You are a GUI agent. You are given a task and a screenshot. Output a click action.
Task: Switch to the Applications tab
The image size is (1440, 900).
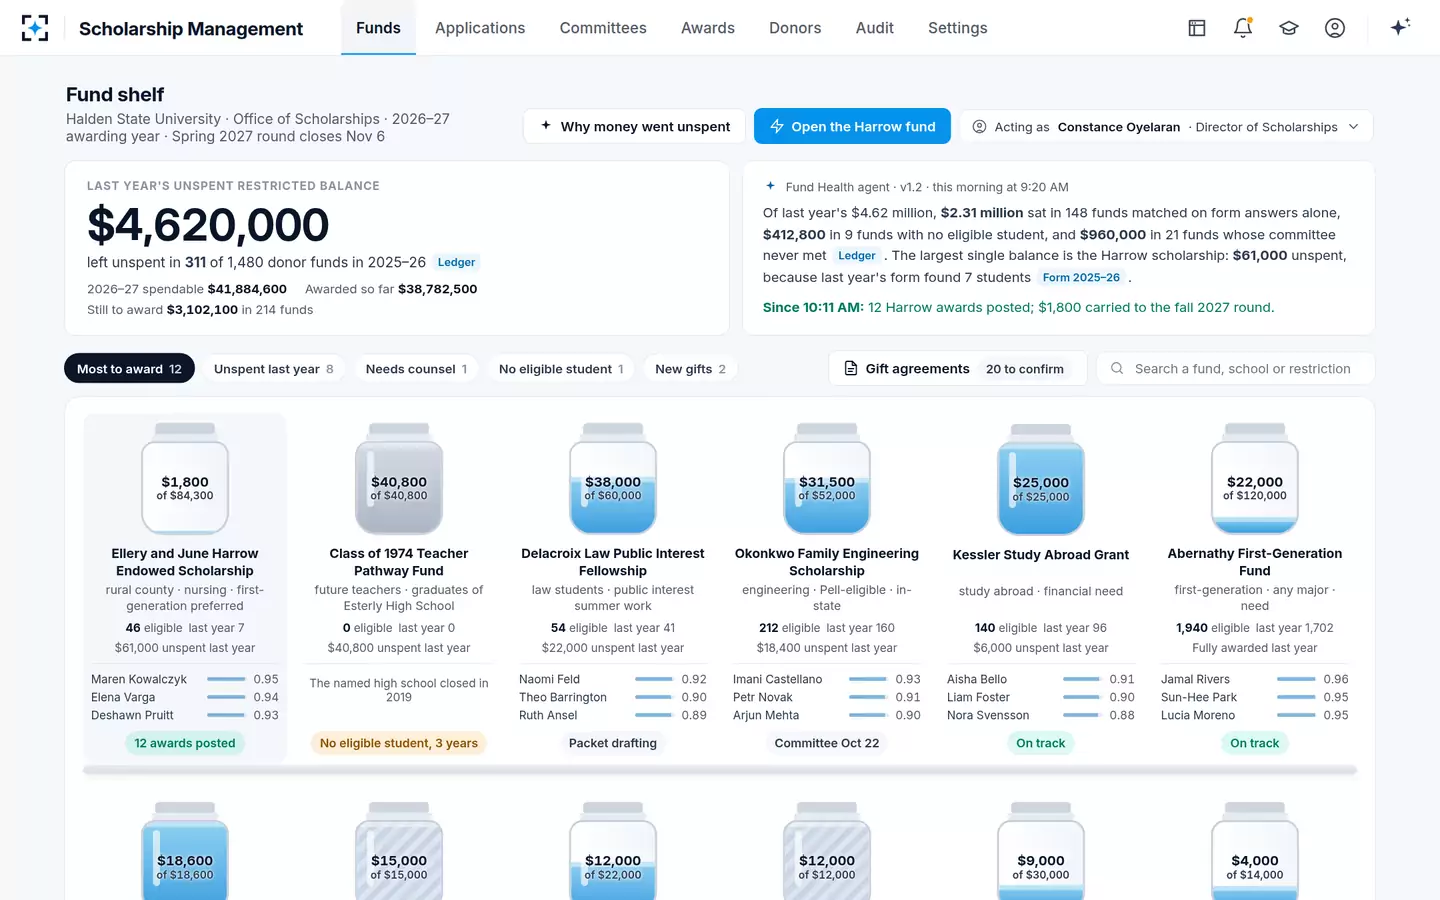(x=480, y=28)
